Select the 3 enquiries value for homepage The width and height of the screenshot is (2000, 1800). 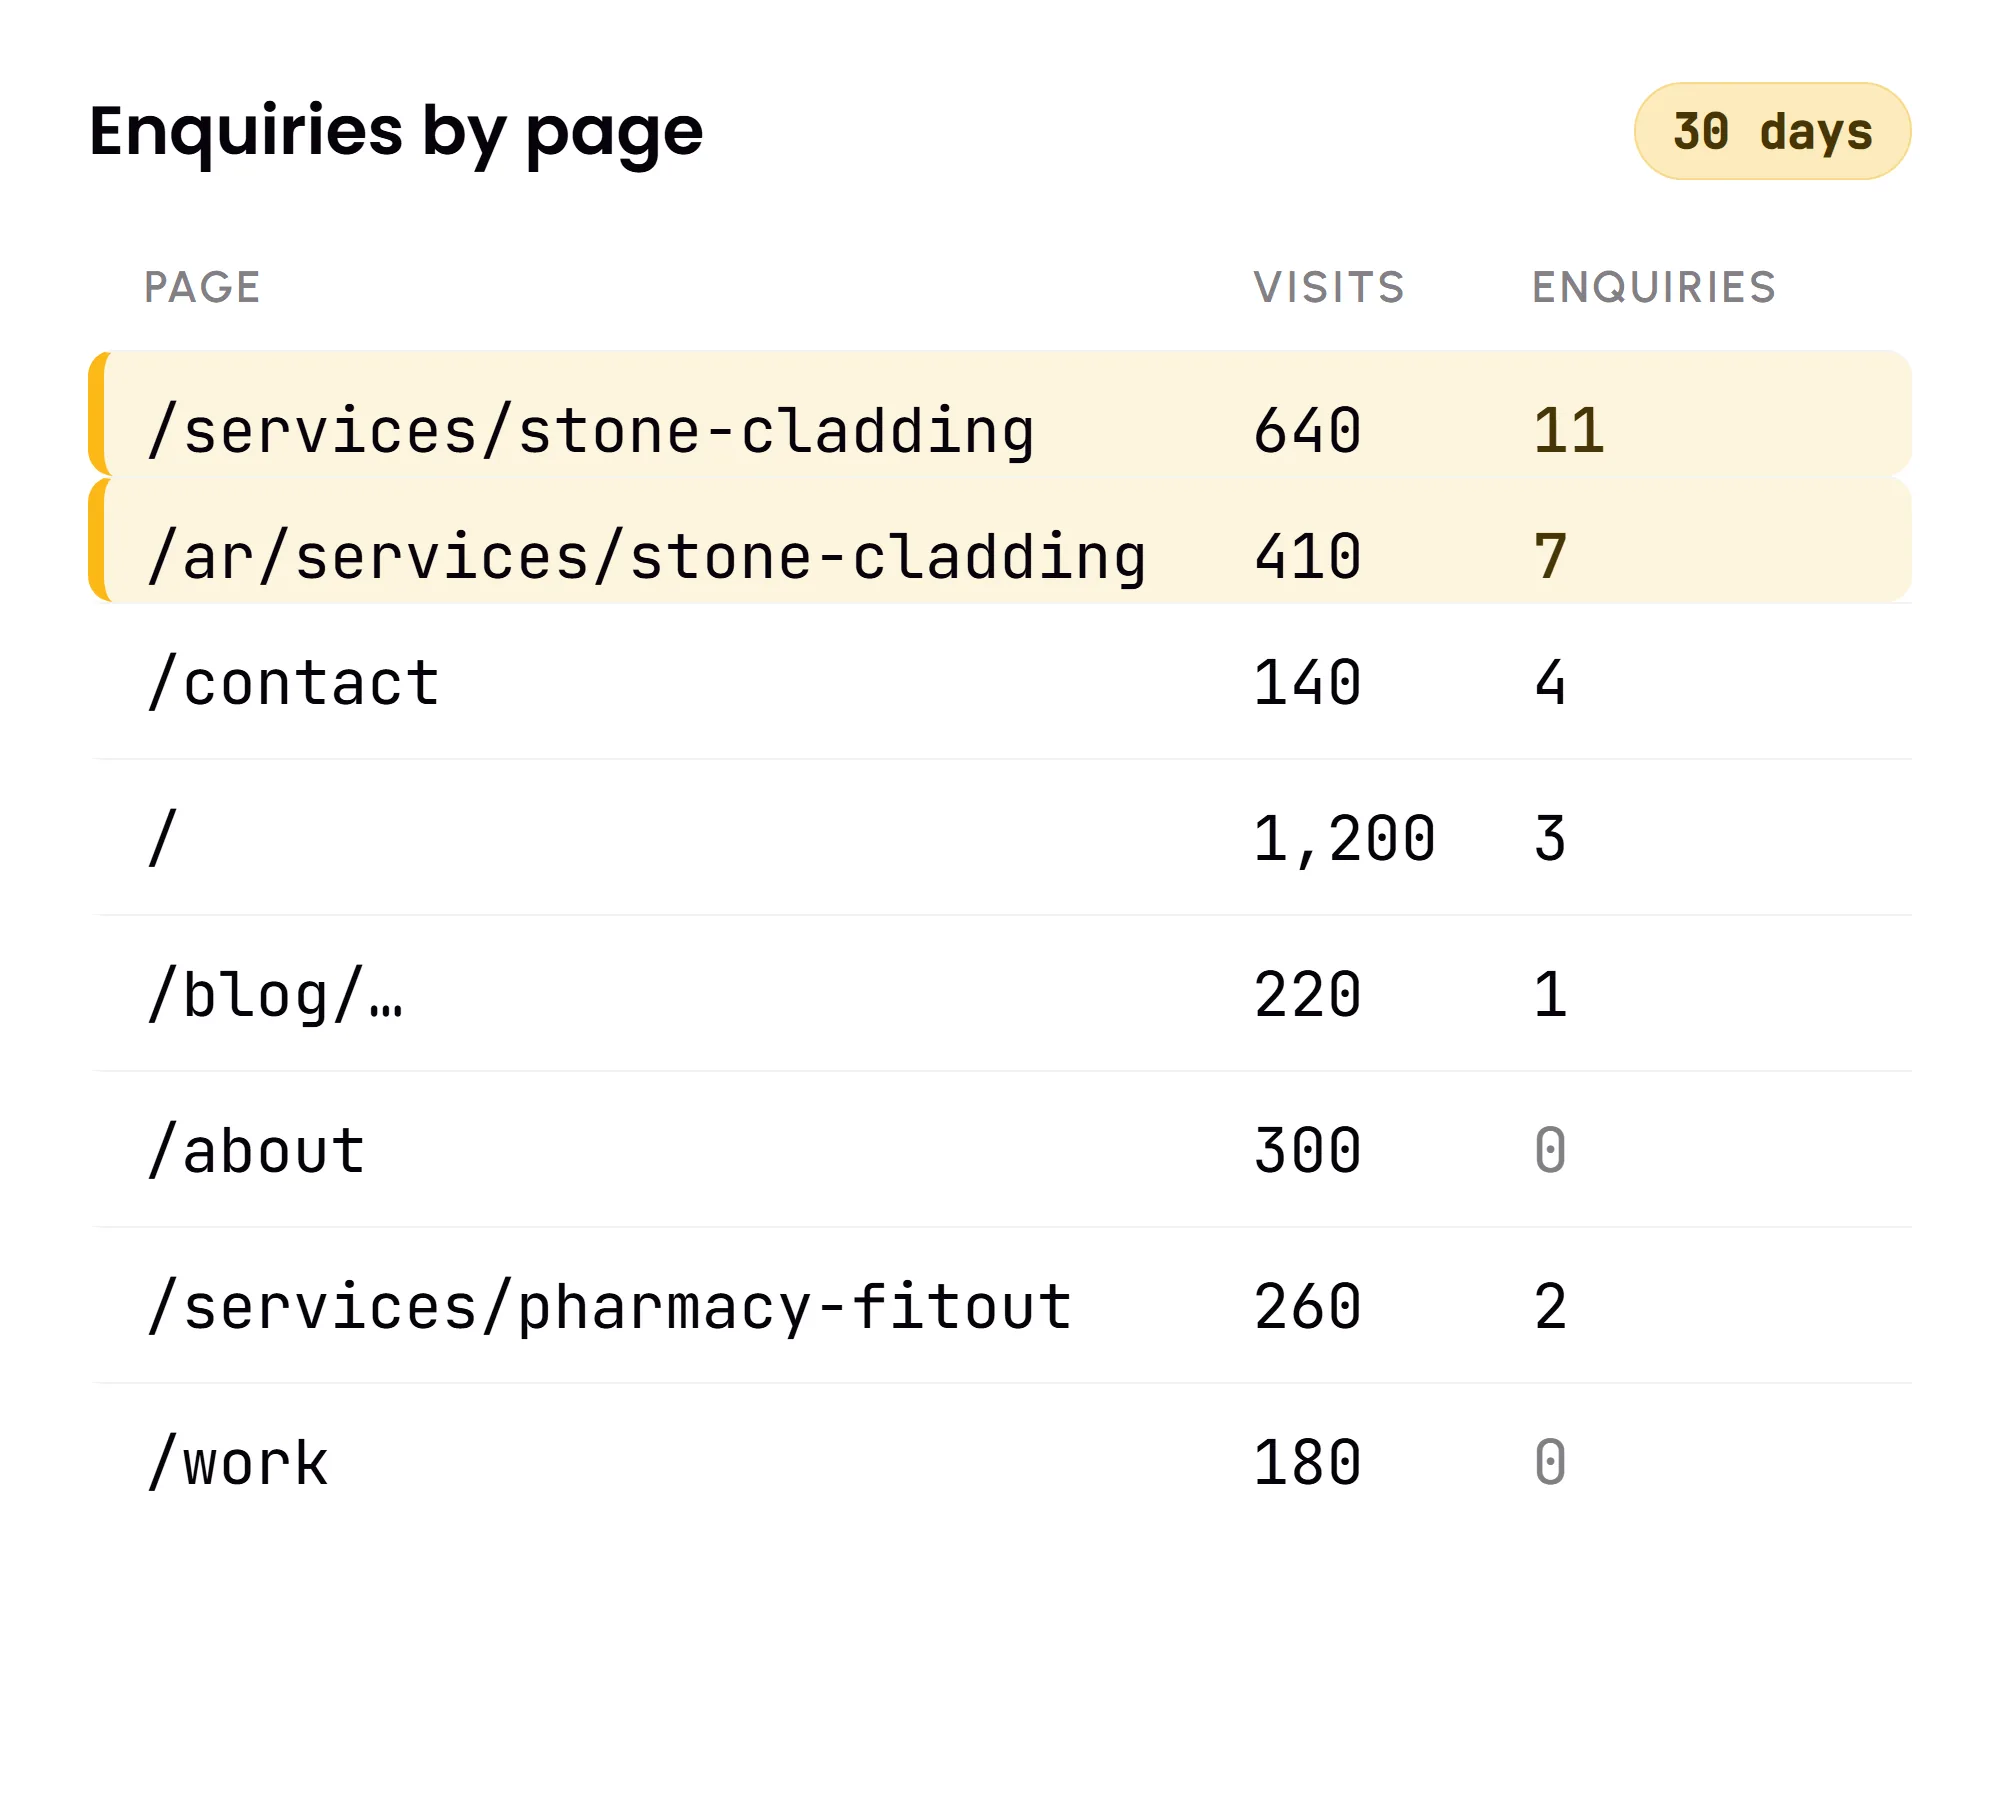tap(1550, 839)
